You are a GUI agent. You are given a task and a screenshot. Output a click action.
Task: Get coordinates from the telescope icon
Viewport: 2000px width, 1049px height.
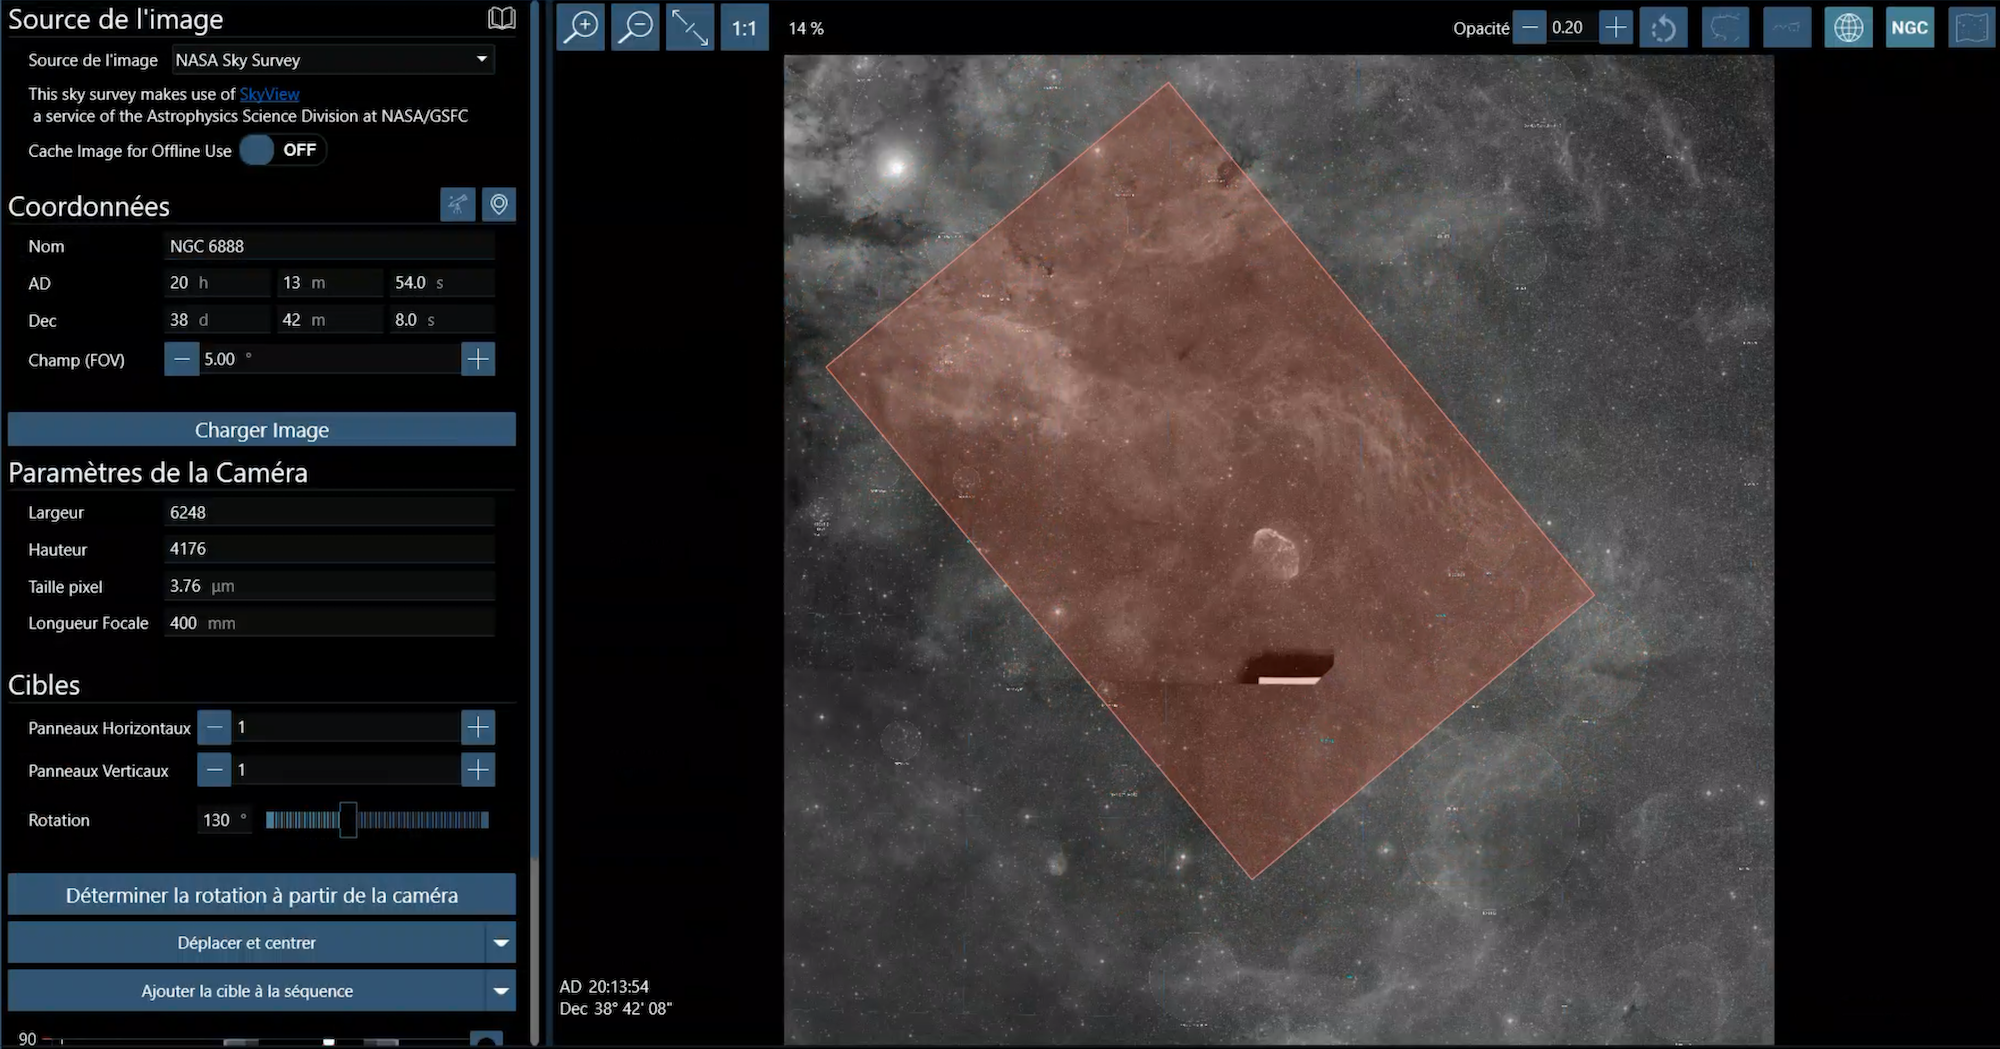click(x=458, y=205)
